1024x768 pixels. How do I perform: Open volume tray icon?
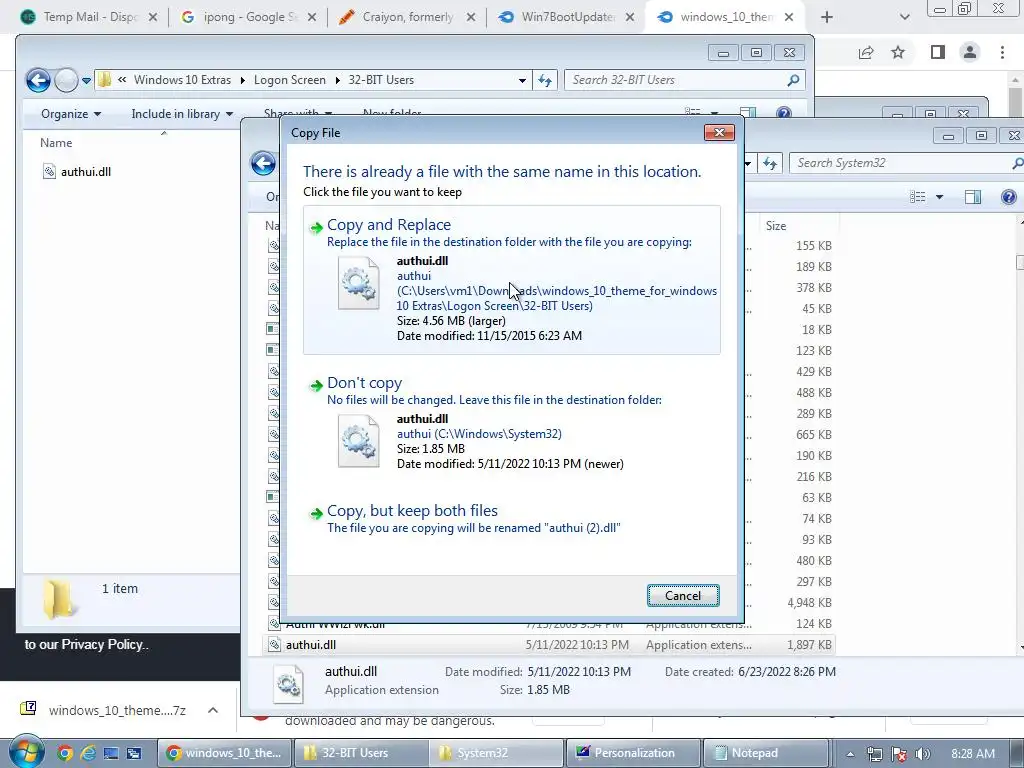pyautogui.click(x=923, y=754)
